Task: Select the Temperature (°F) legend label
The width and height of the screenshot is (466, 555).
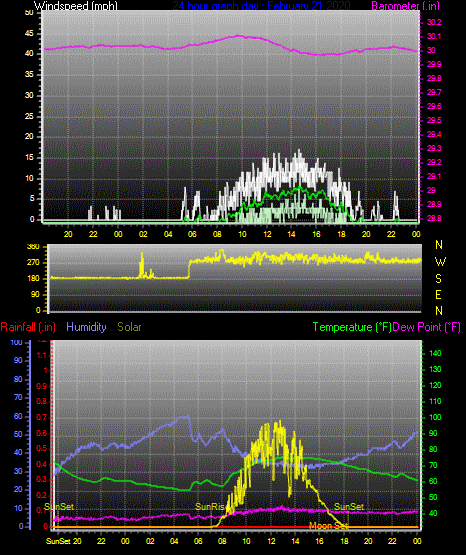Action: [352, 327]
